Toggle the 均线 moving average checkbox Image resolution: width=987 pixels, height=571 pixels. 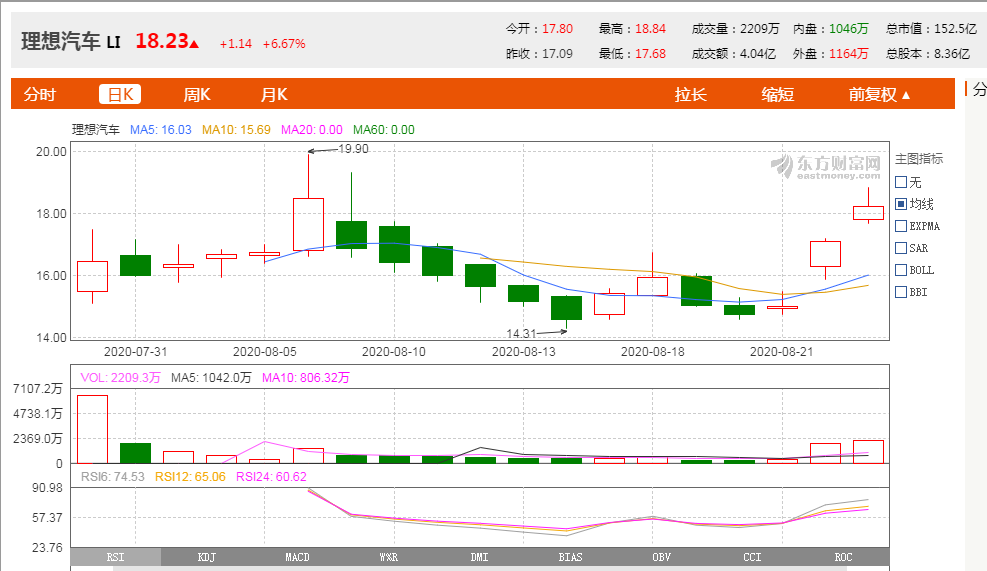tap(901, 204)
